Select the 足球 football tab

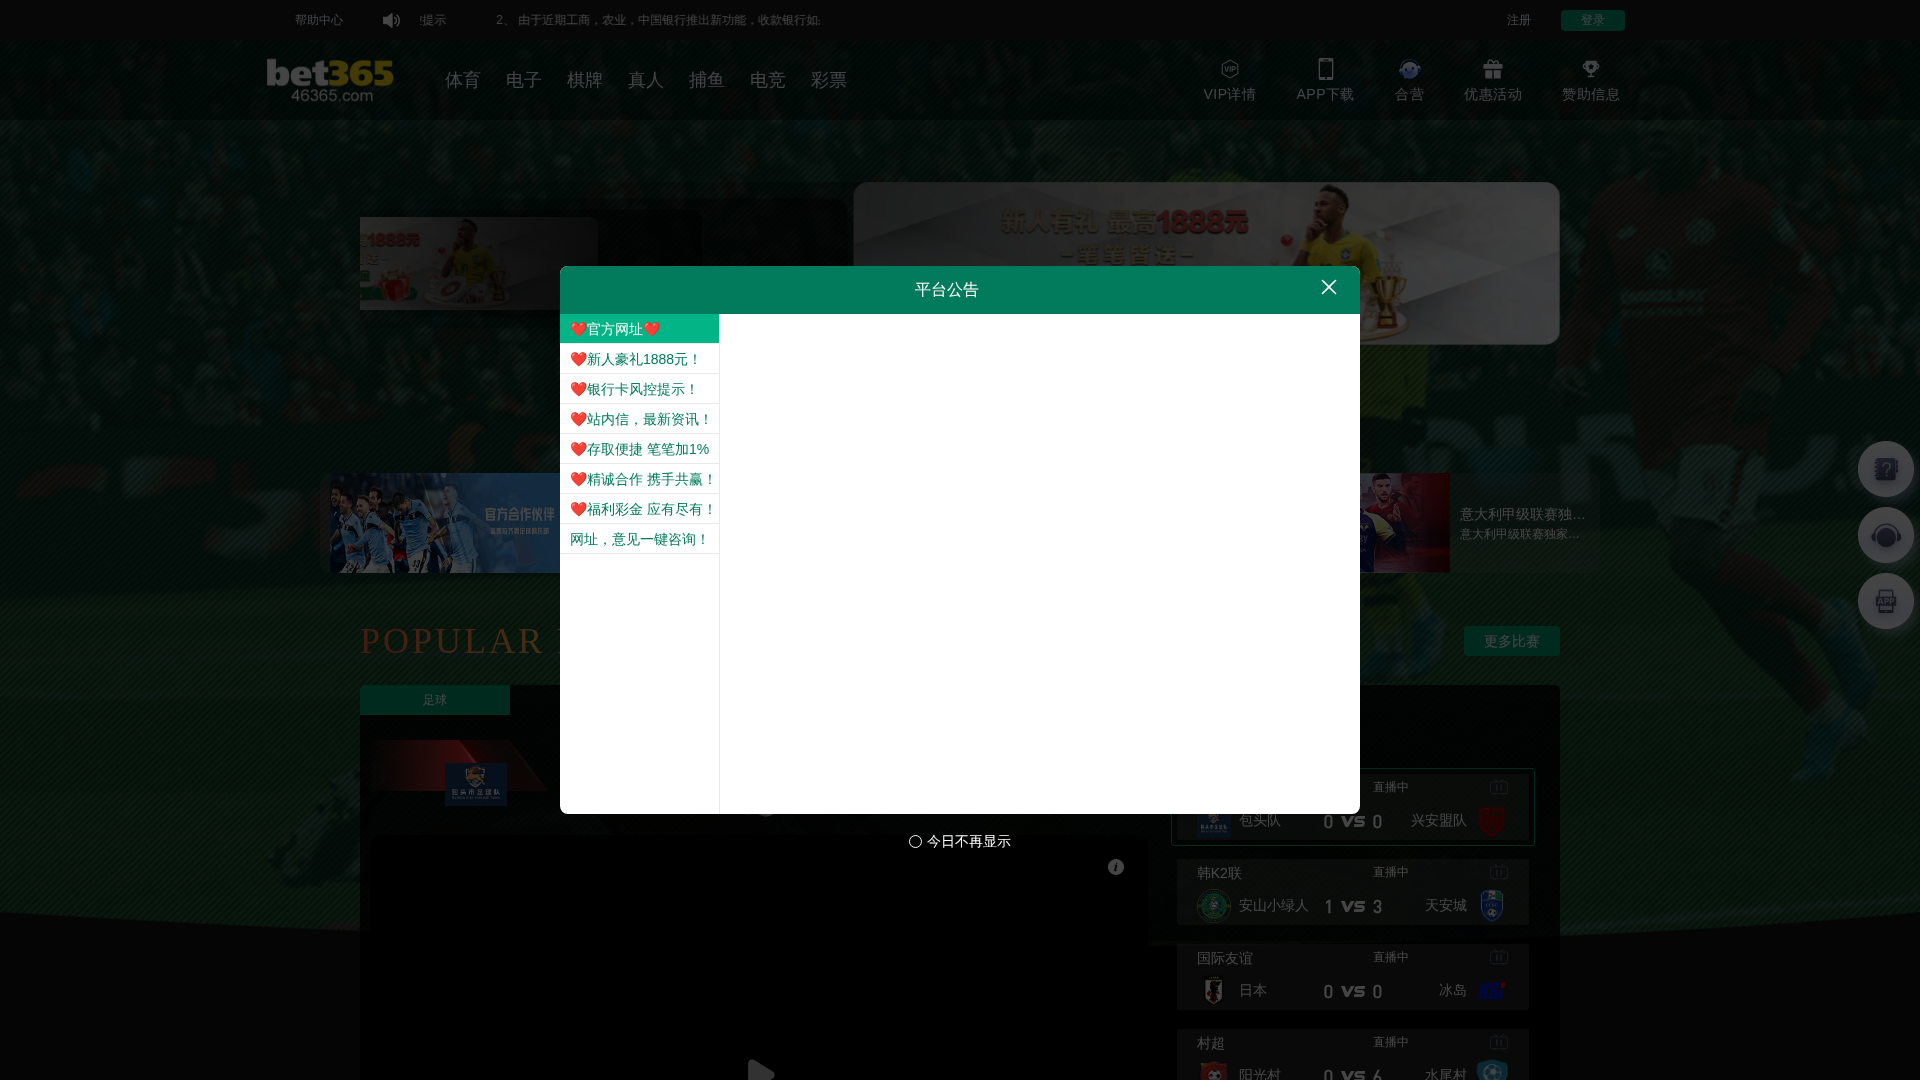coord(434,700)
